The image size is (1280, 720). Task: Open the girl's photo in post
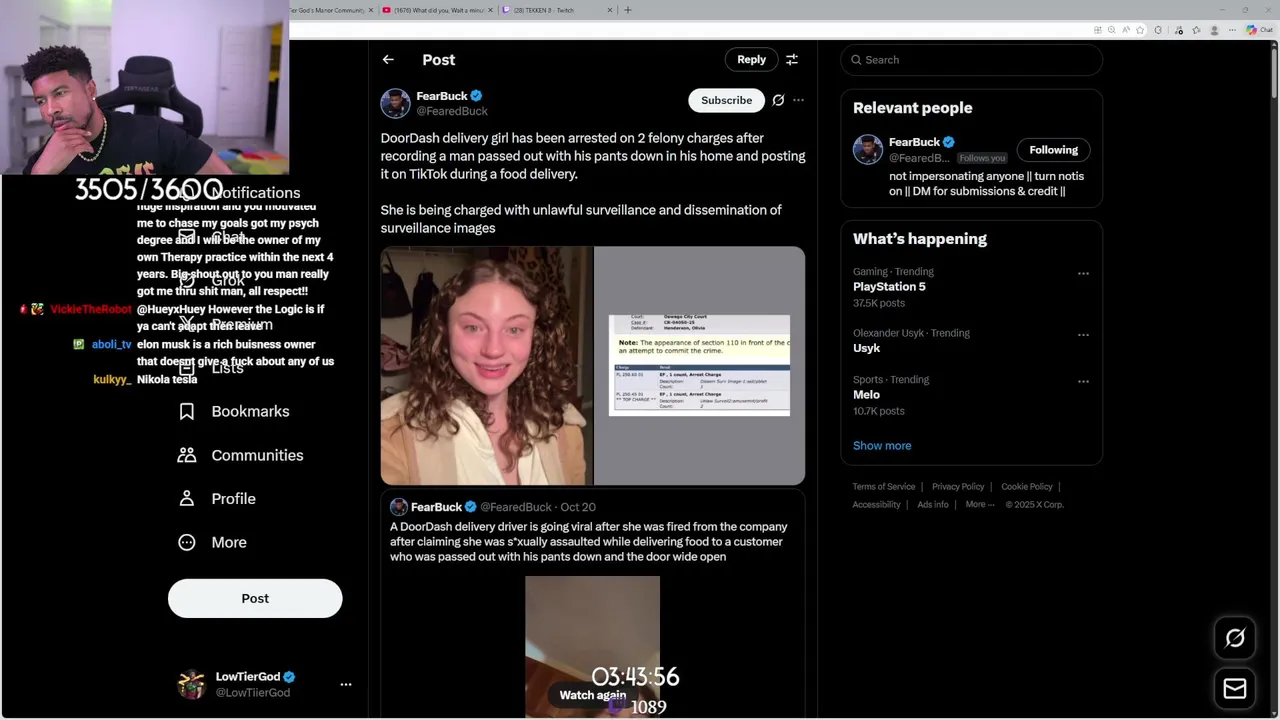(x=486, y=366)
